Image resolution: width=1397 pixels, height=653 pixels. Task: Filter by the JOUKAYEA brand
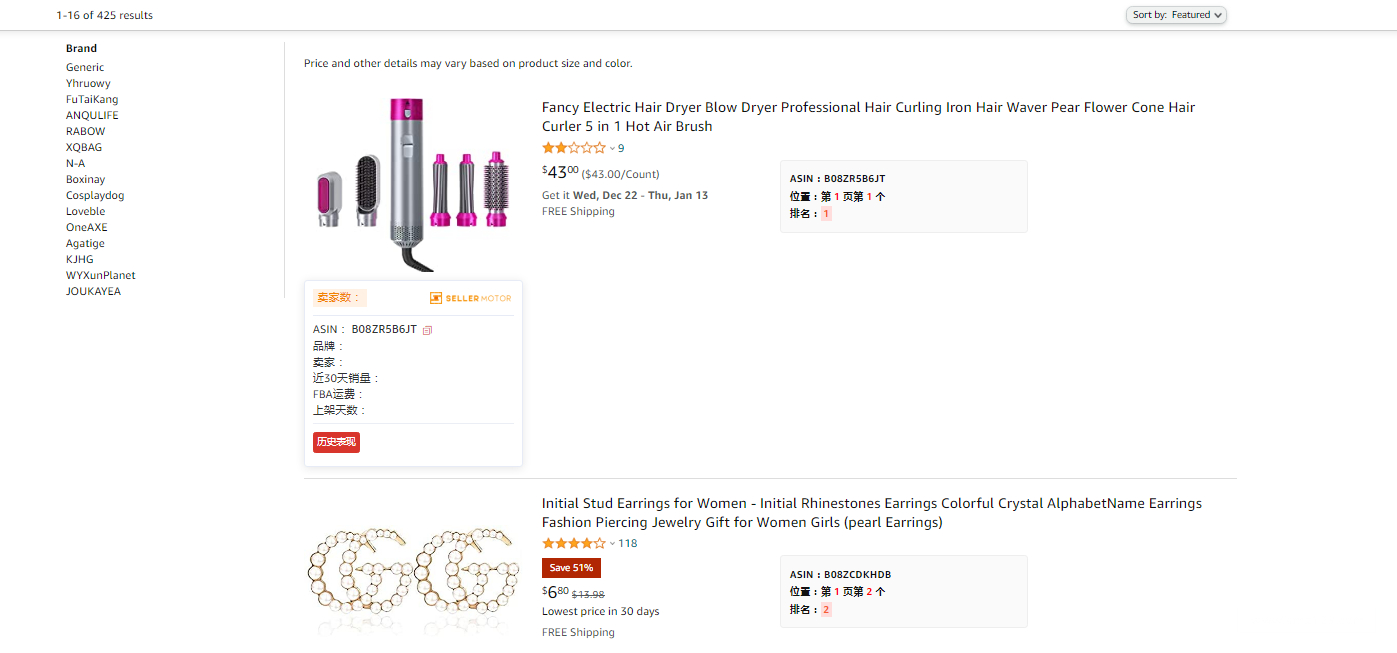(x=93, y=292)
